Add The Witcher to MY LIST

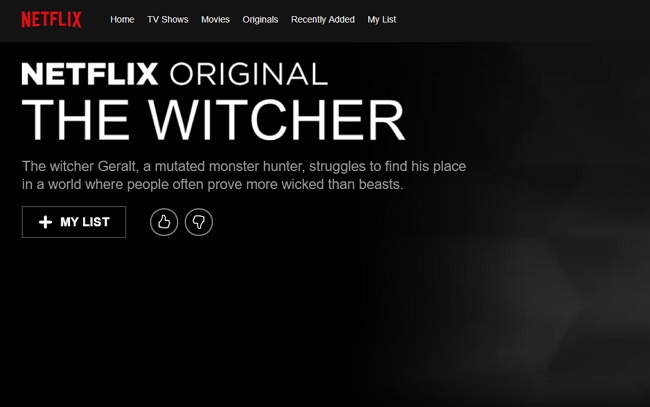coord(74,222)
